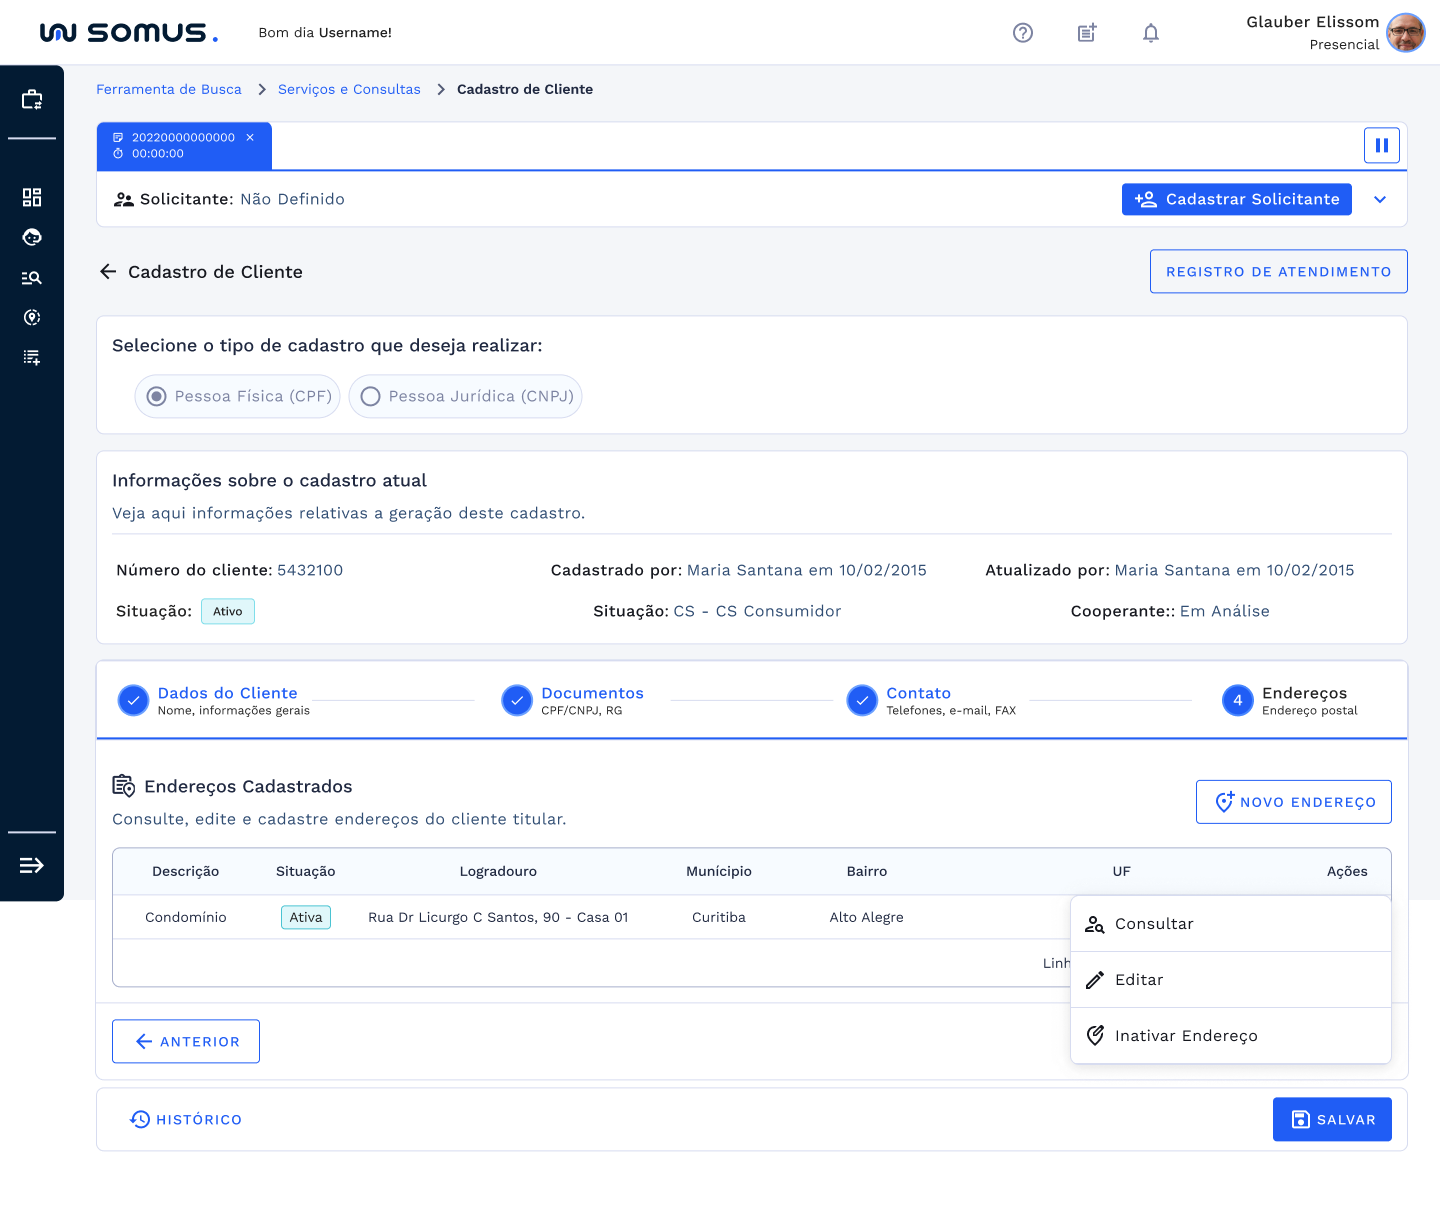1440x1216 pixels.
Task: Open the briefcase icon in sidebar
Action: (x=32, y=99)
